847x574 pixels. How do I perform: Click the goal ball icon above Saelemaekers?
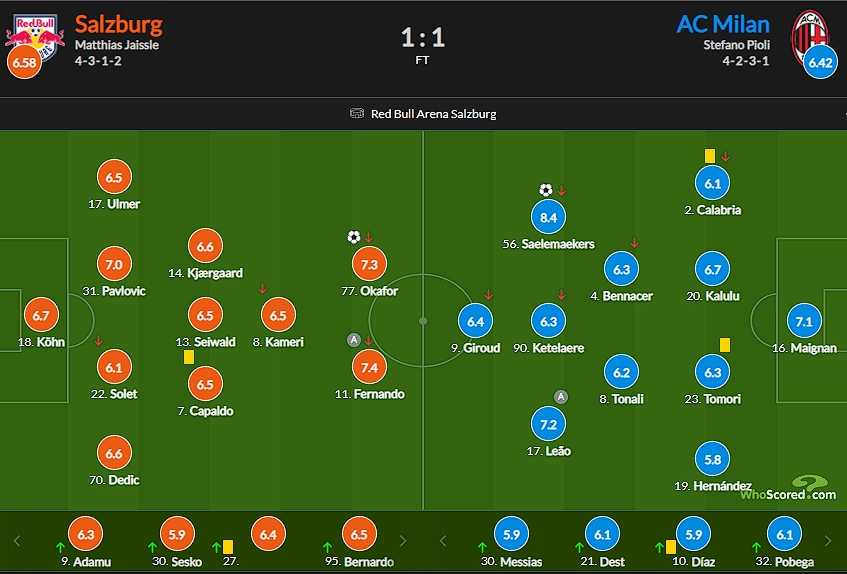pos(546,190)
